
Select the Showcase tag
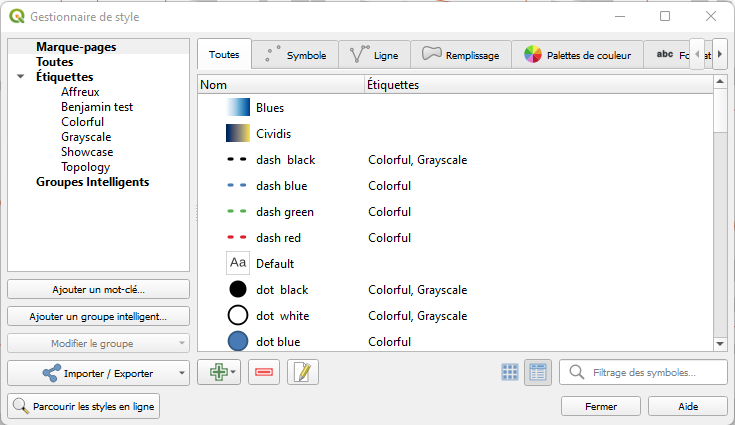pos(87,152)
